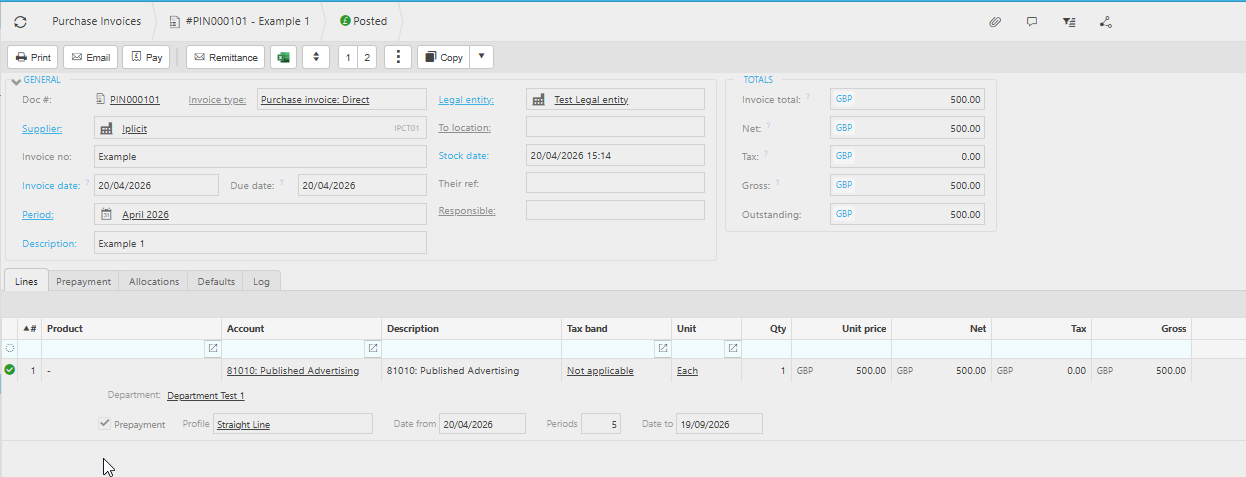Open the Iplicit supplier link
Screen dimensions: 1246x477
(134, 129)
